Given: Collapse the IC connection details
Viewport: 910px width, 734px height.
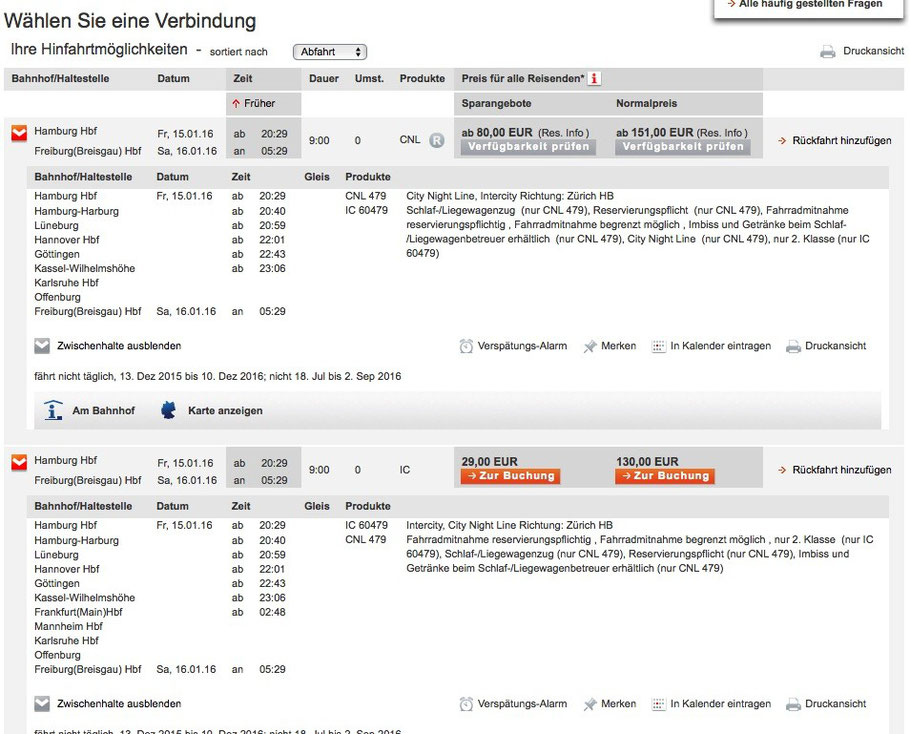Looking at the screenshot, I should coord(19,462).
